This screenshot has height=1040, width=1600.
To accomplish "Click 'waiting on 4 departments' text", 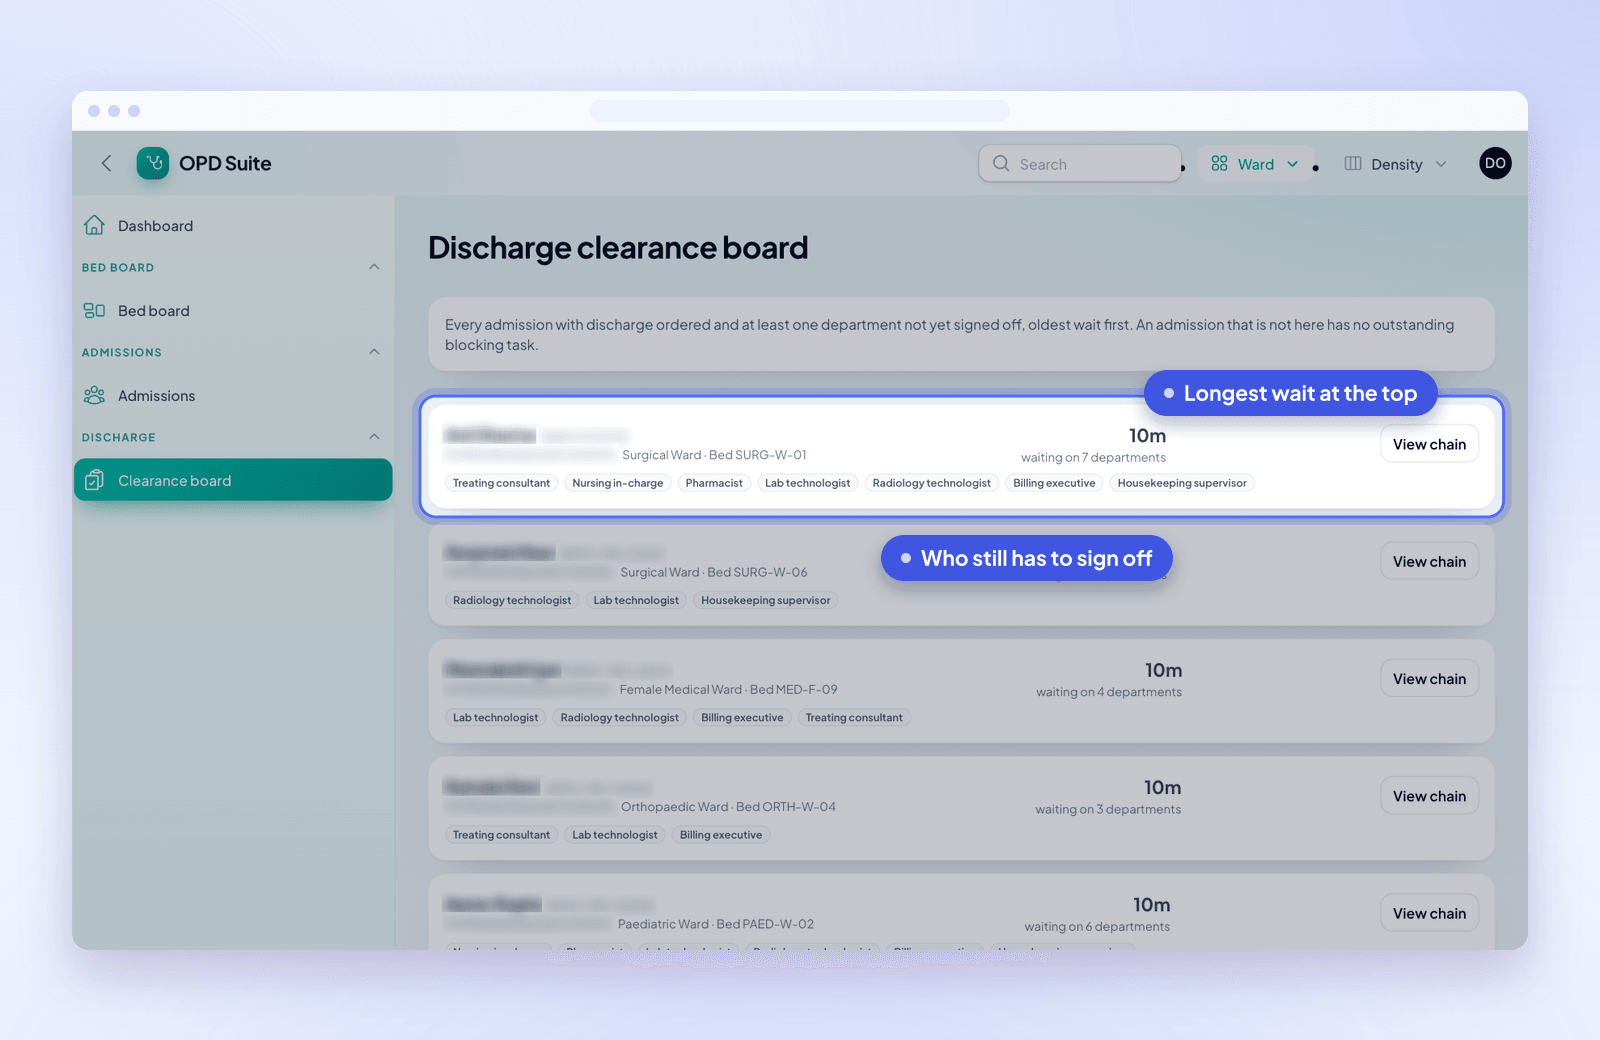I will tap(1109, 692).
